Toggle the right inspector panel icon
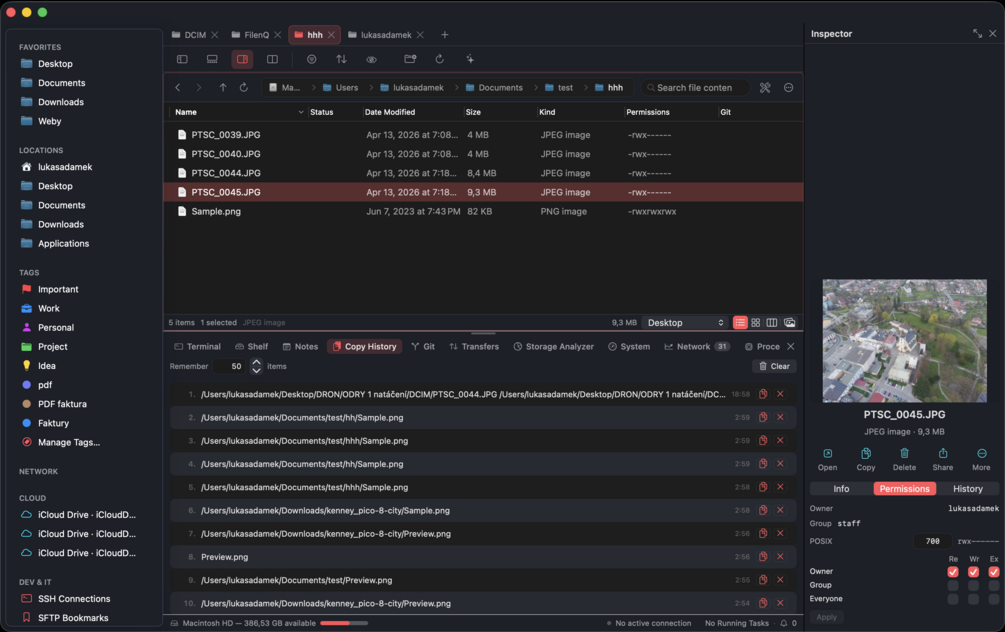This screenshot has height=632, width=1005. click(x=242, y=59)
